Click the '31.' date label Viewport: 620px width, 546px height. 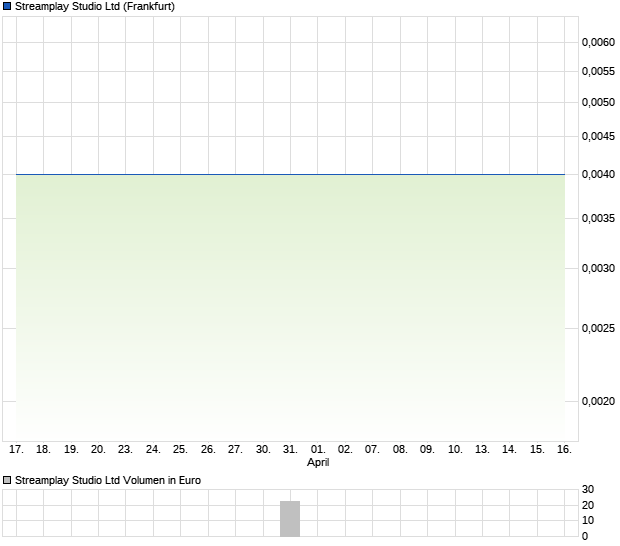pyautogui.click(x=290, y=449)
